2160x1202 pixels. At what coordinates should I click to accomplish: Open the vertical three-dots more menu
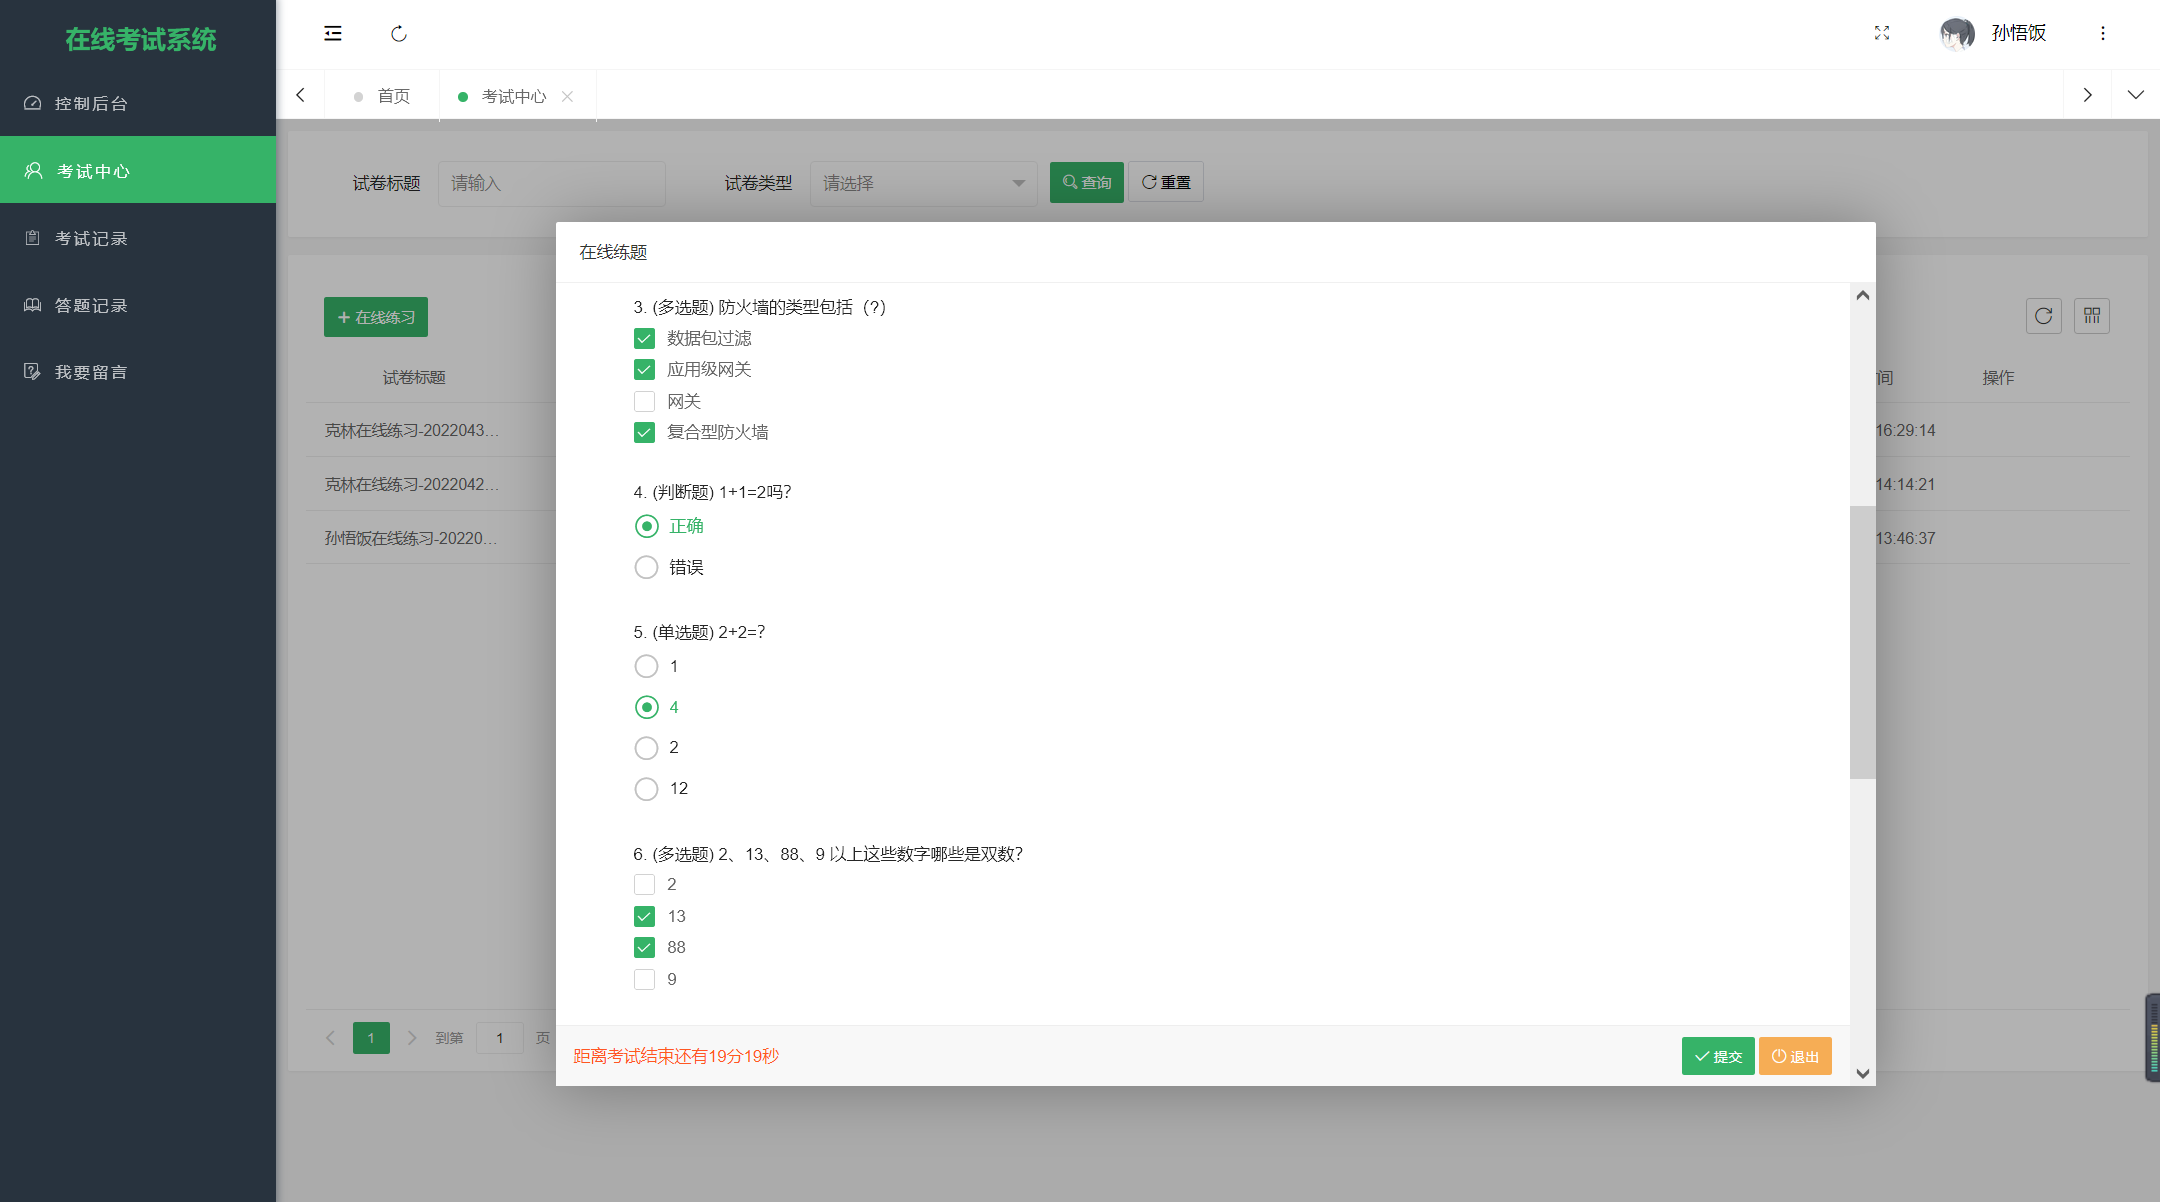pos(2103,33)
